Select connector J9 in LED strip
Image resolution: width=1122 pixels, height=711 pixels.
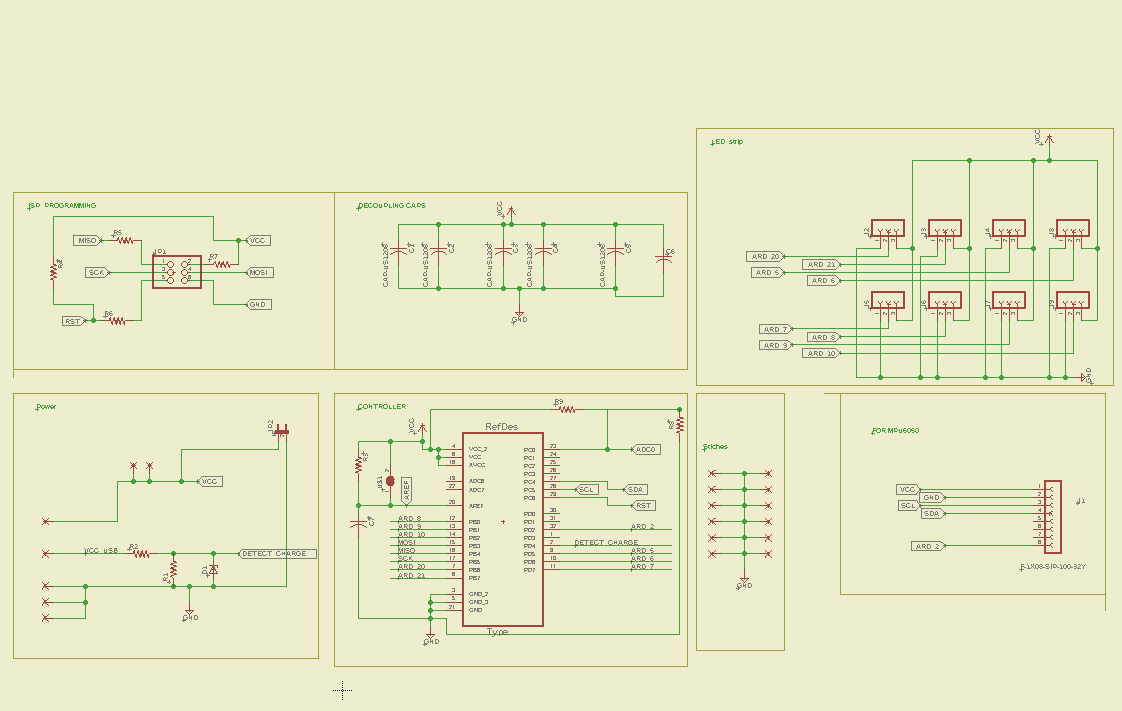pos(1073,300)
